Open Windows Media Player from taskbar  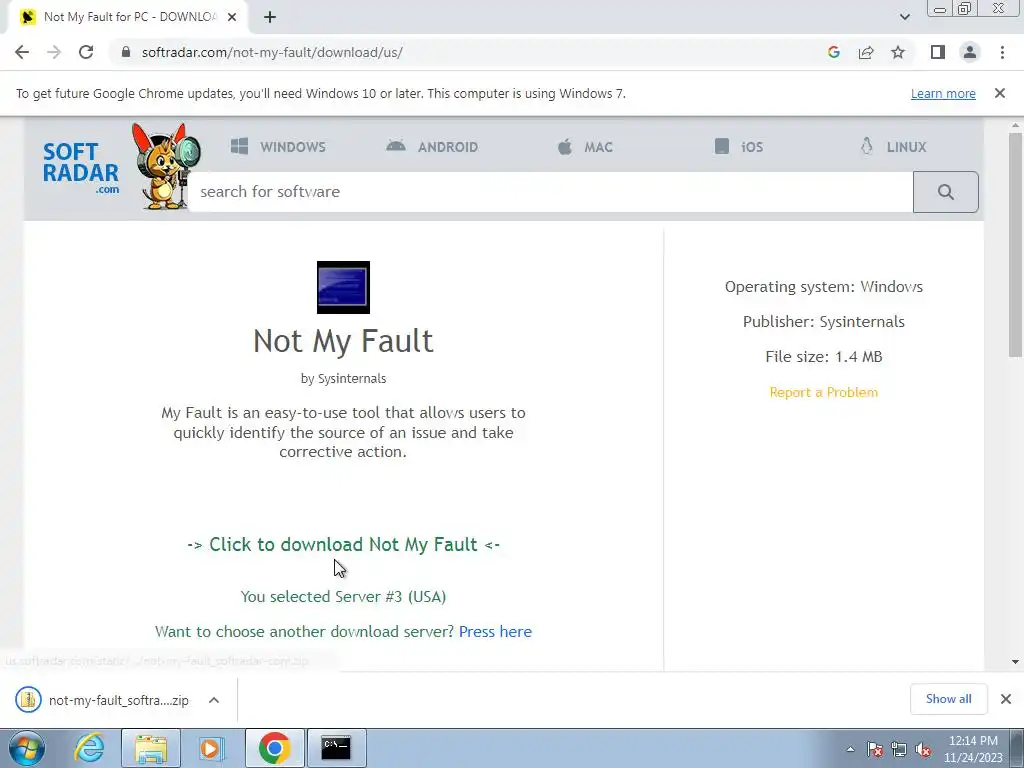pos(212,748)
